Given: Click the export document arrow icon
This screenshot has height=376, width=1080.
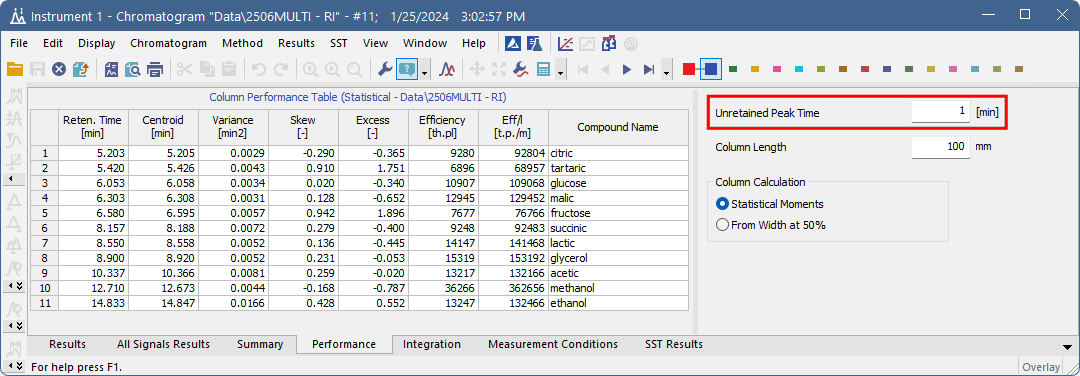Looking at the screenshot, I should (x=81, y=69).
